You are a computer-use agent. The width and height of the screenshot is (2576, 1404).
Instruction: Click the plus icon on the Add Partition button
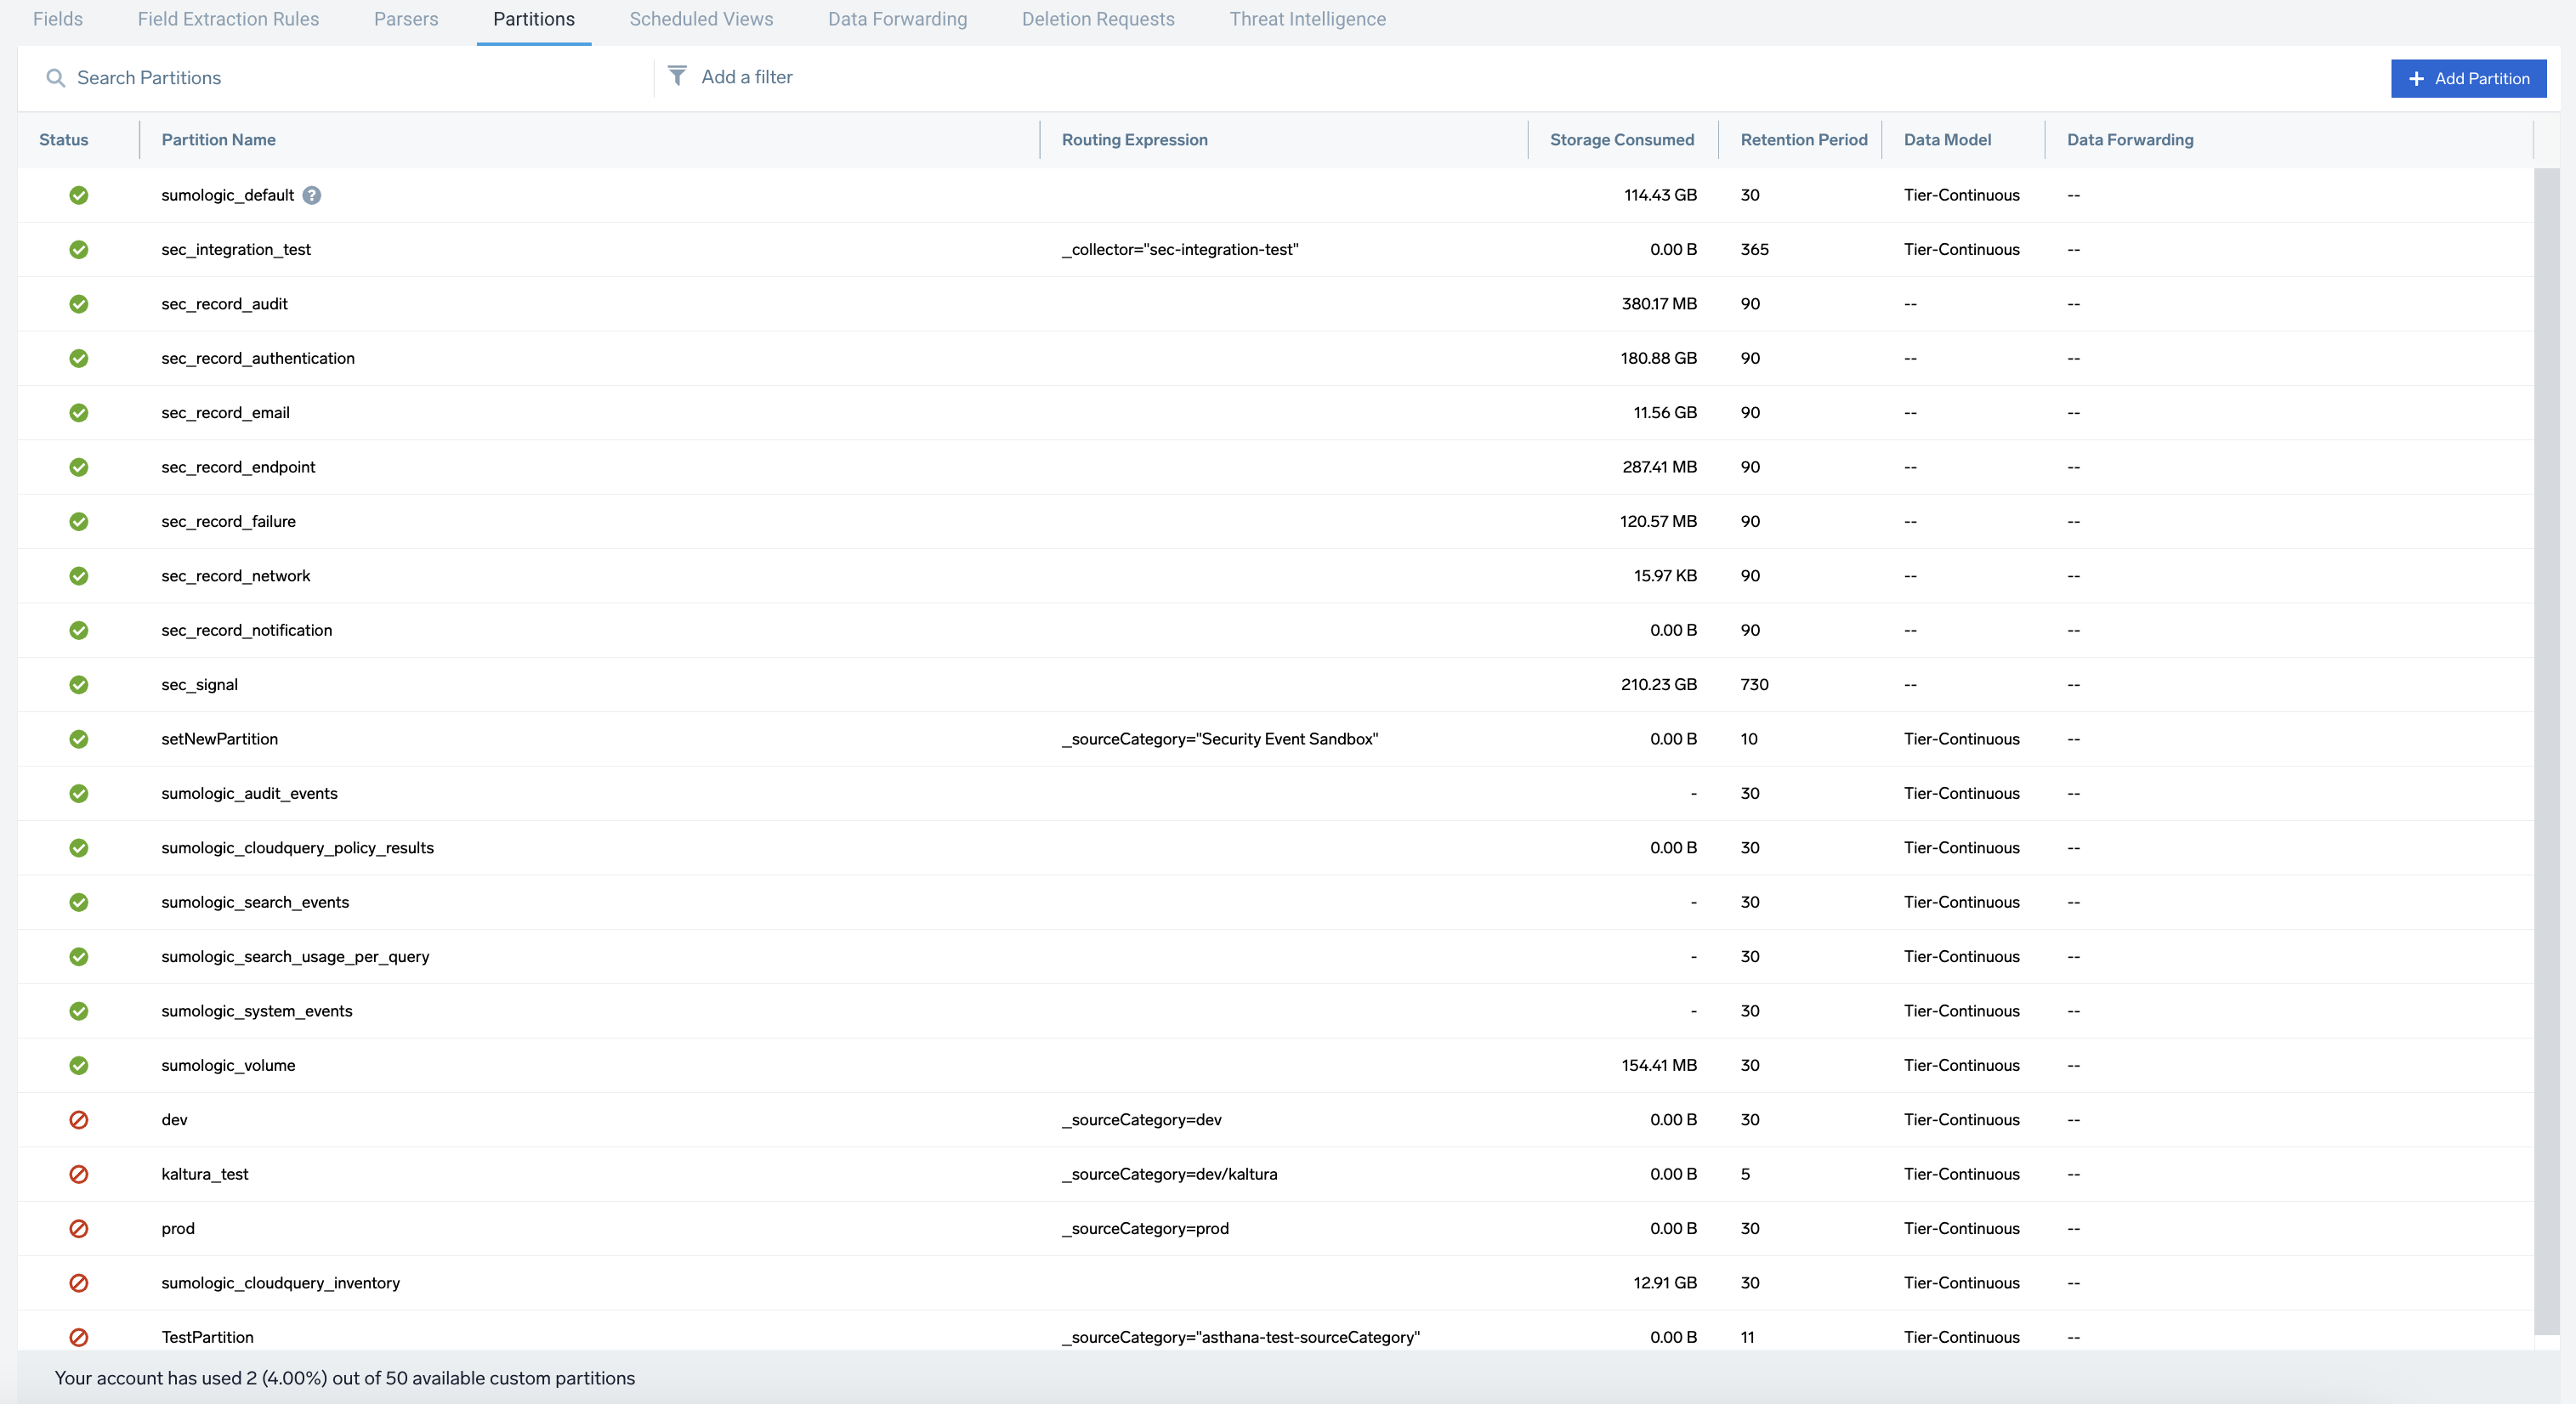(2417, 78)
